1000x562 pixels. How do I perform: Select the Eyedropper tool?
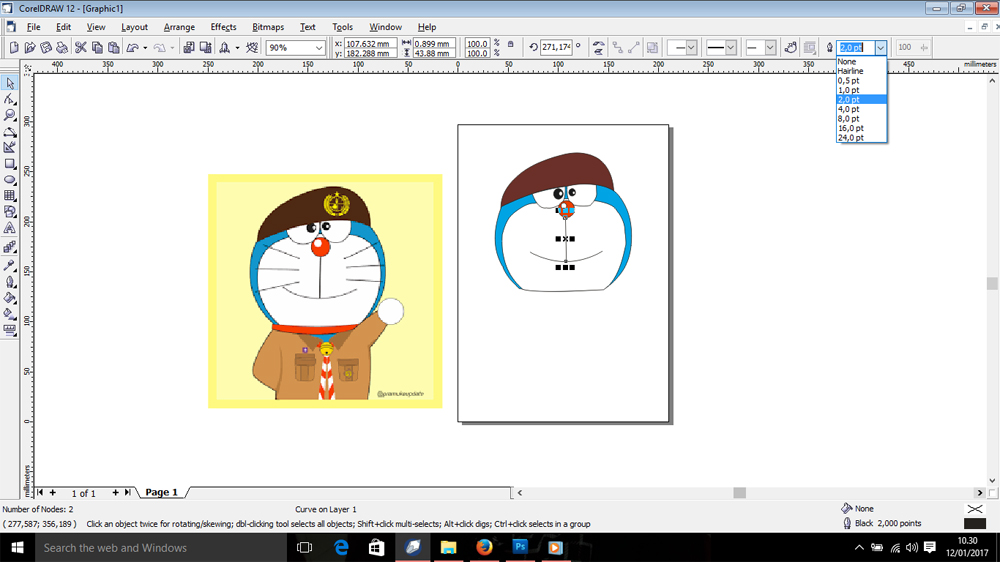tap(10, 265)
